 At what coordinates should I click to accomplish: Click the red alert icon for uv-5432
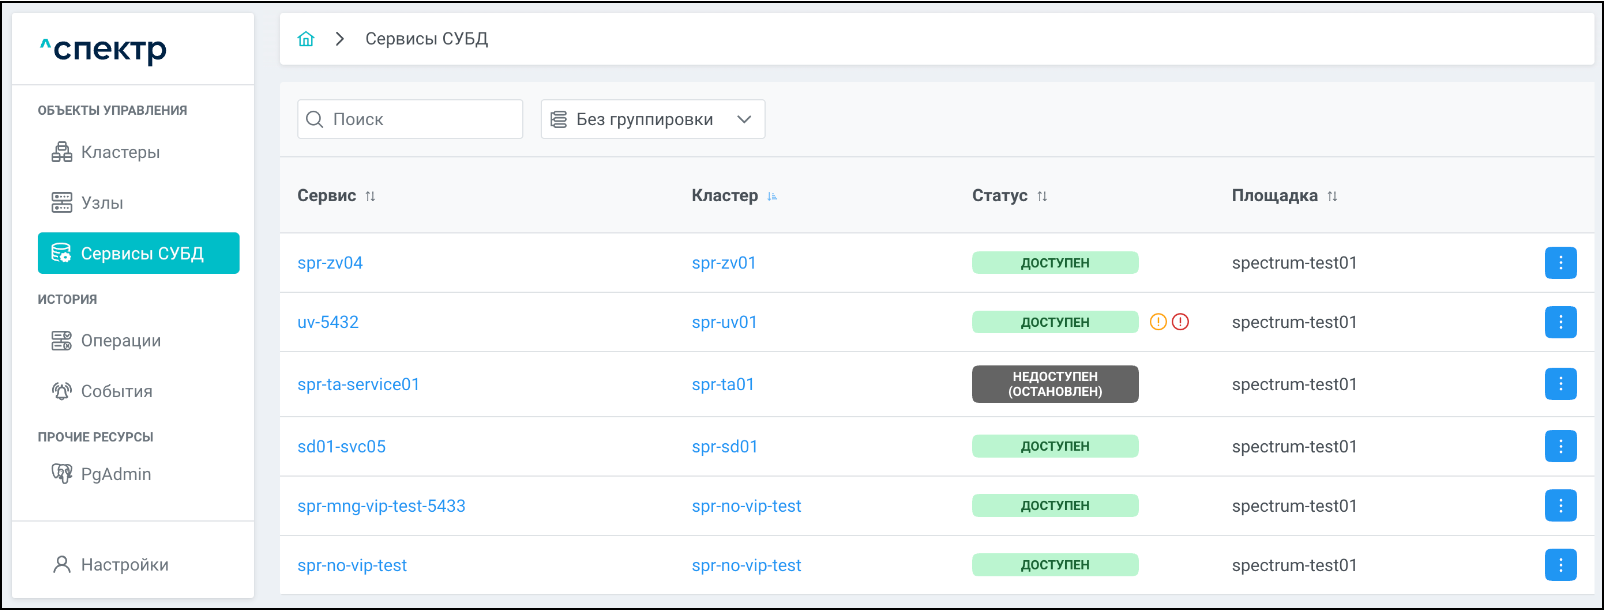[x=1180, y=322]
